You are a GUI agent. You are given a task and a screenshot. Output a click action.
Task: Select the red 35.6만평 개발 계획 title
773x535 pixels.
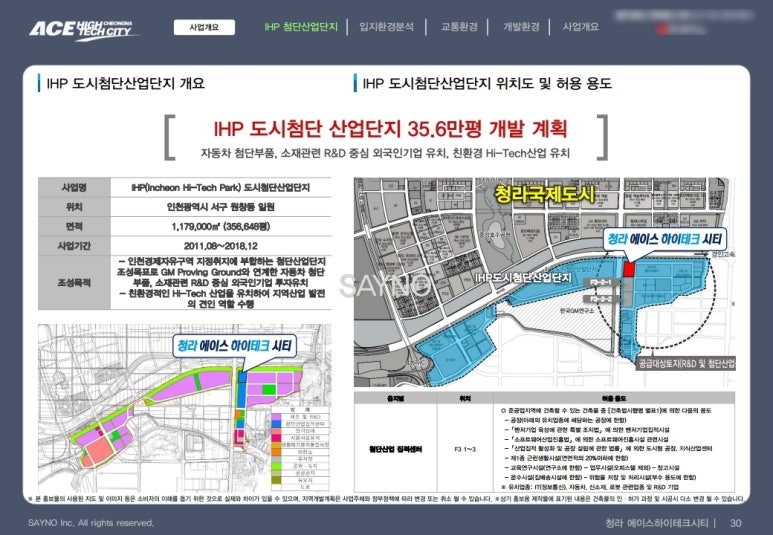tap(390, 129)
